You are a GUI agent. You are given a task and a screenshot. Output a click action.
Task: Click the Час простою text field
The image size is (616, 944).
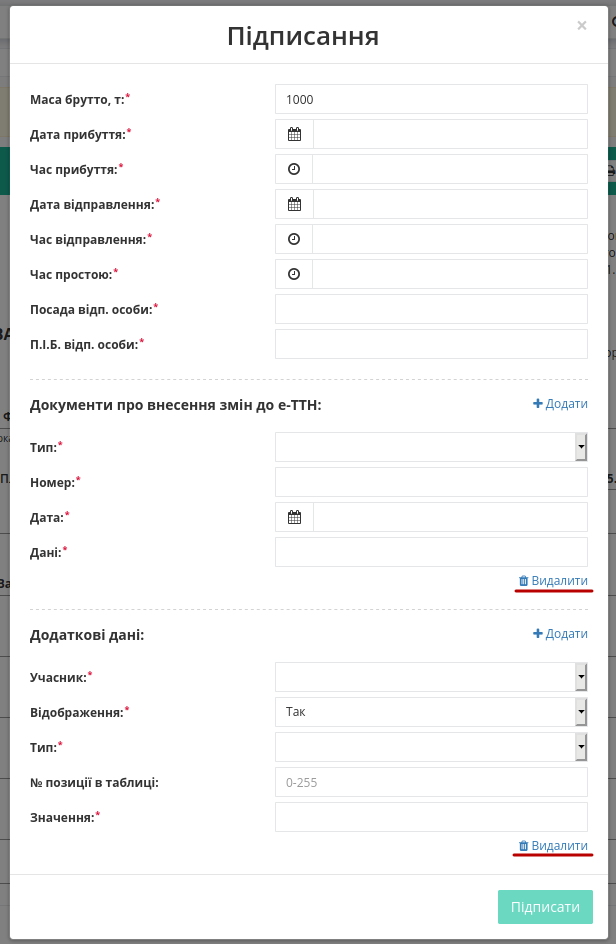point(450,274)
